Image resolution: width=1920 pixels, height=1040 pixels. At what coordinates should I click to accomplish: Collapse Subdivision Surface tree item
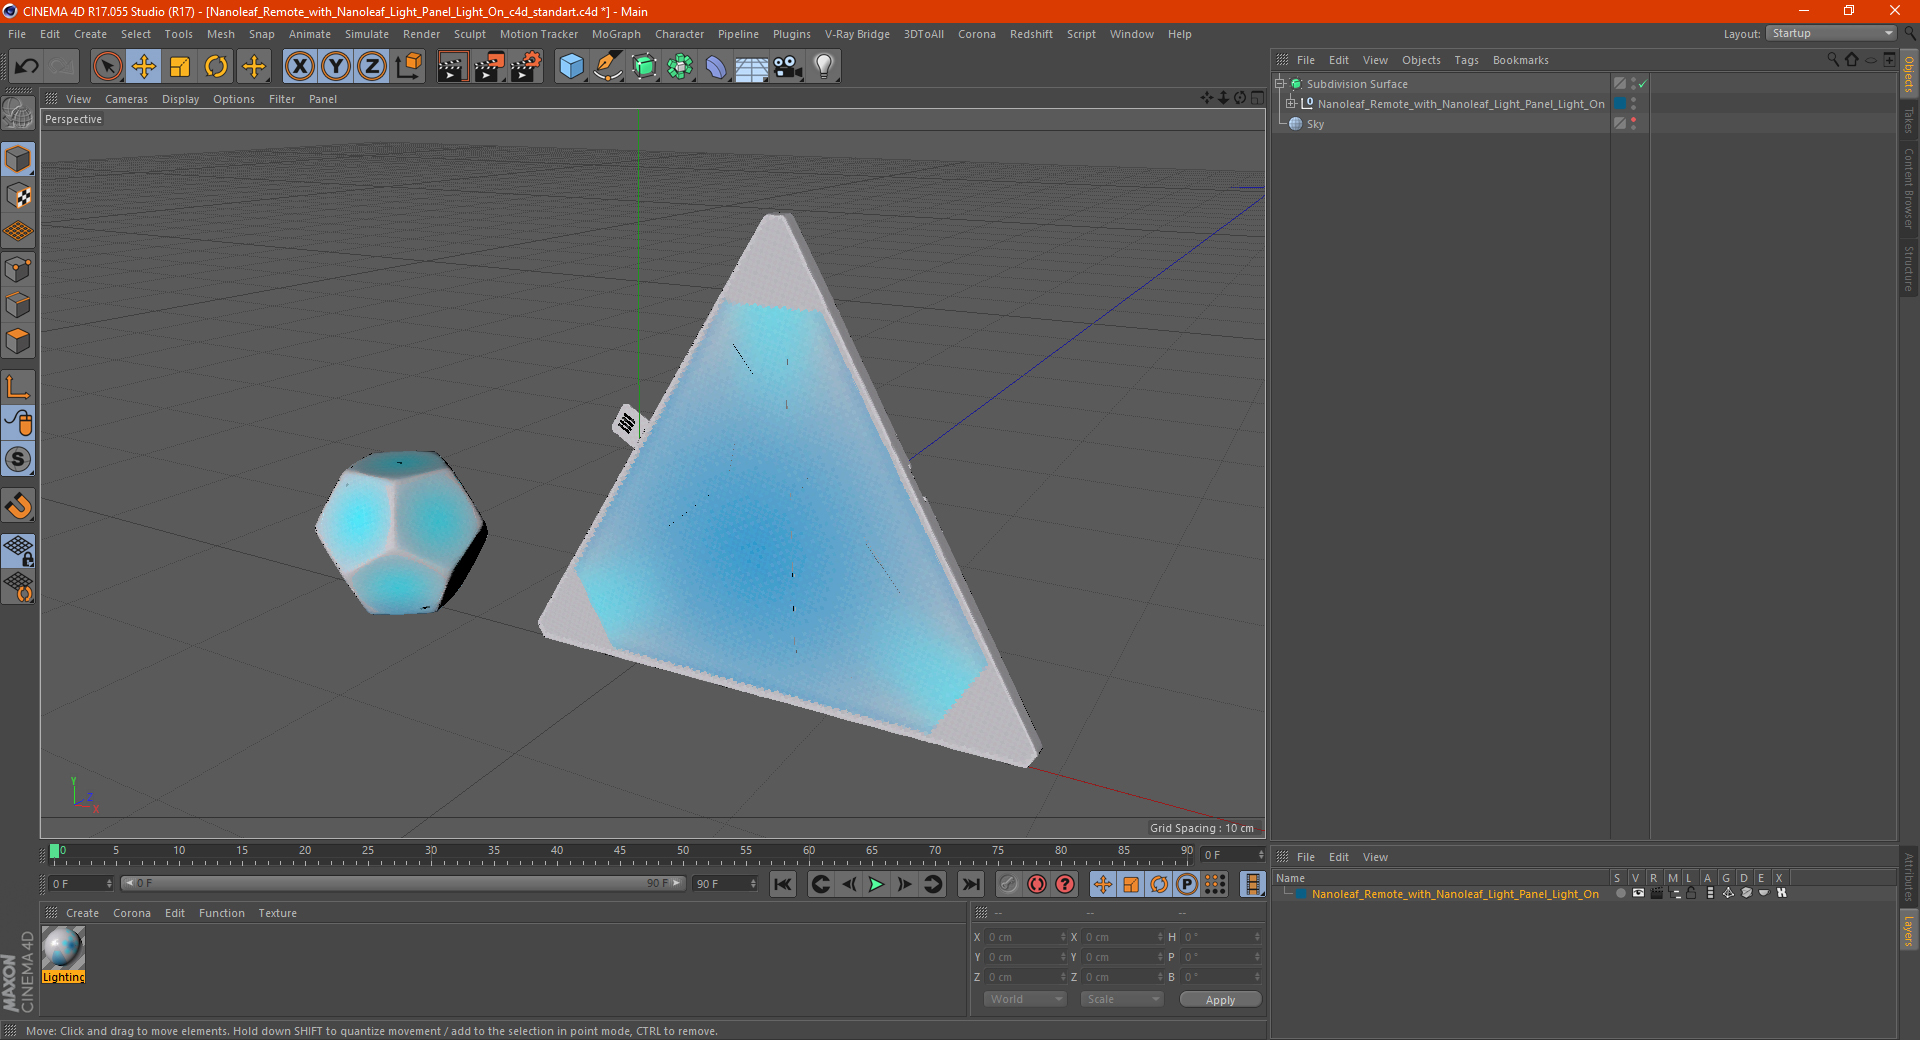click(x=1279, y=84)
